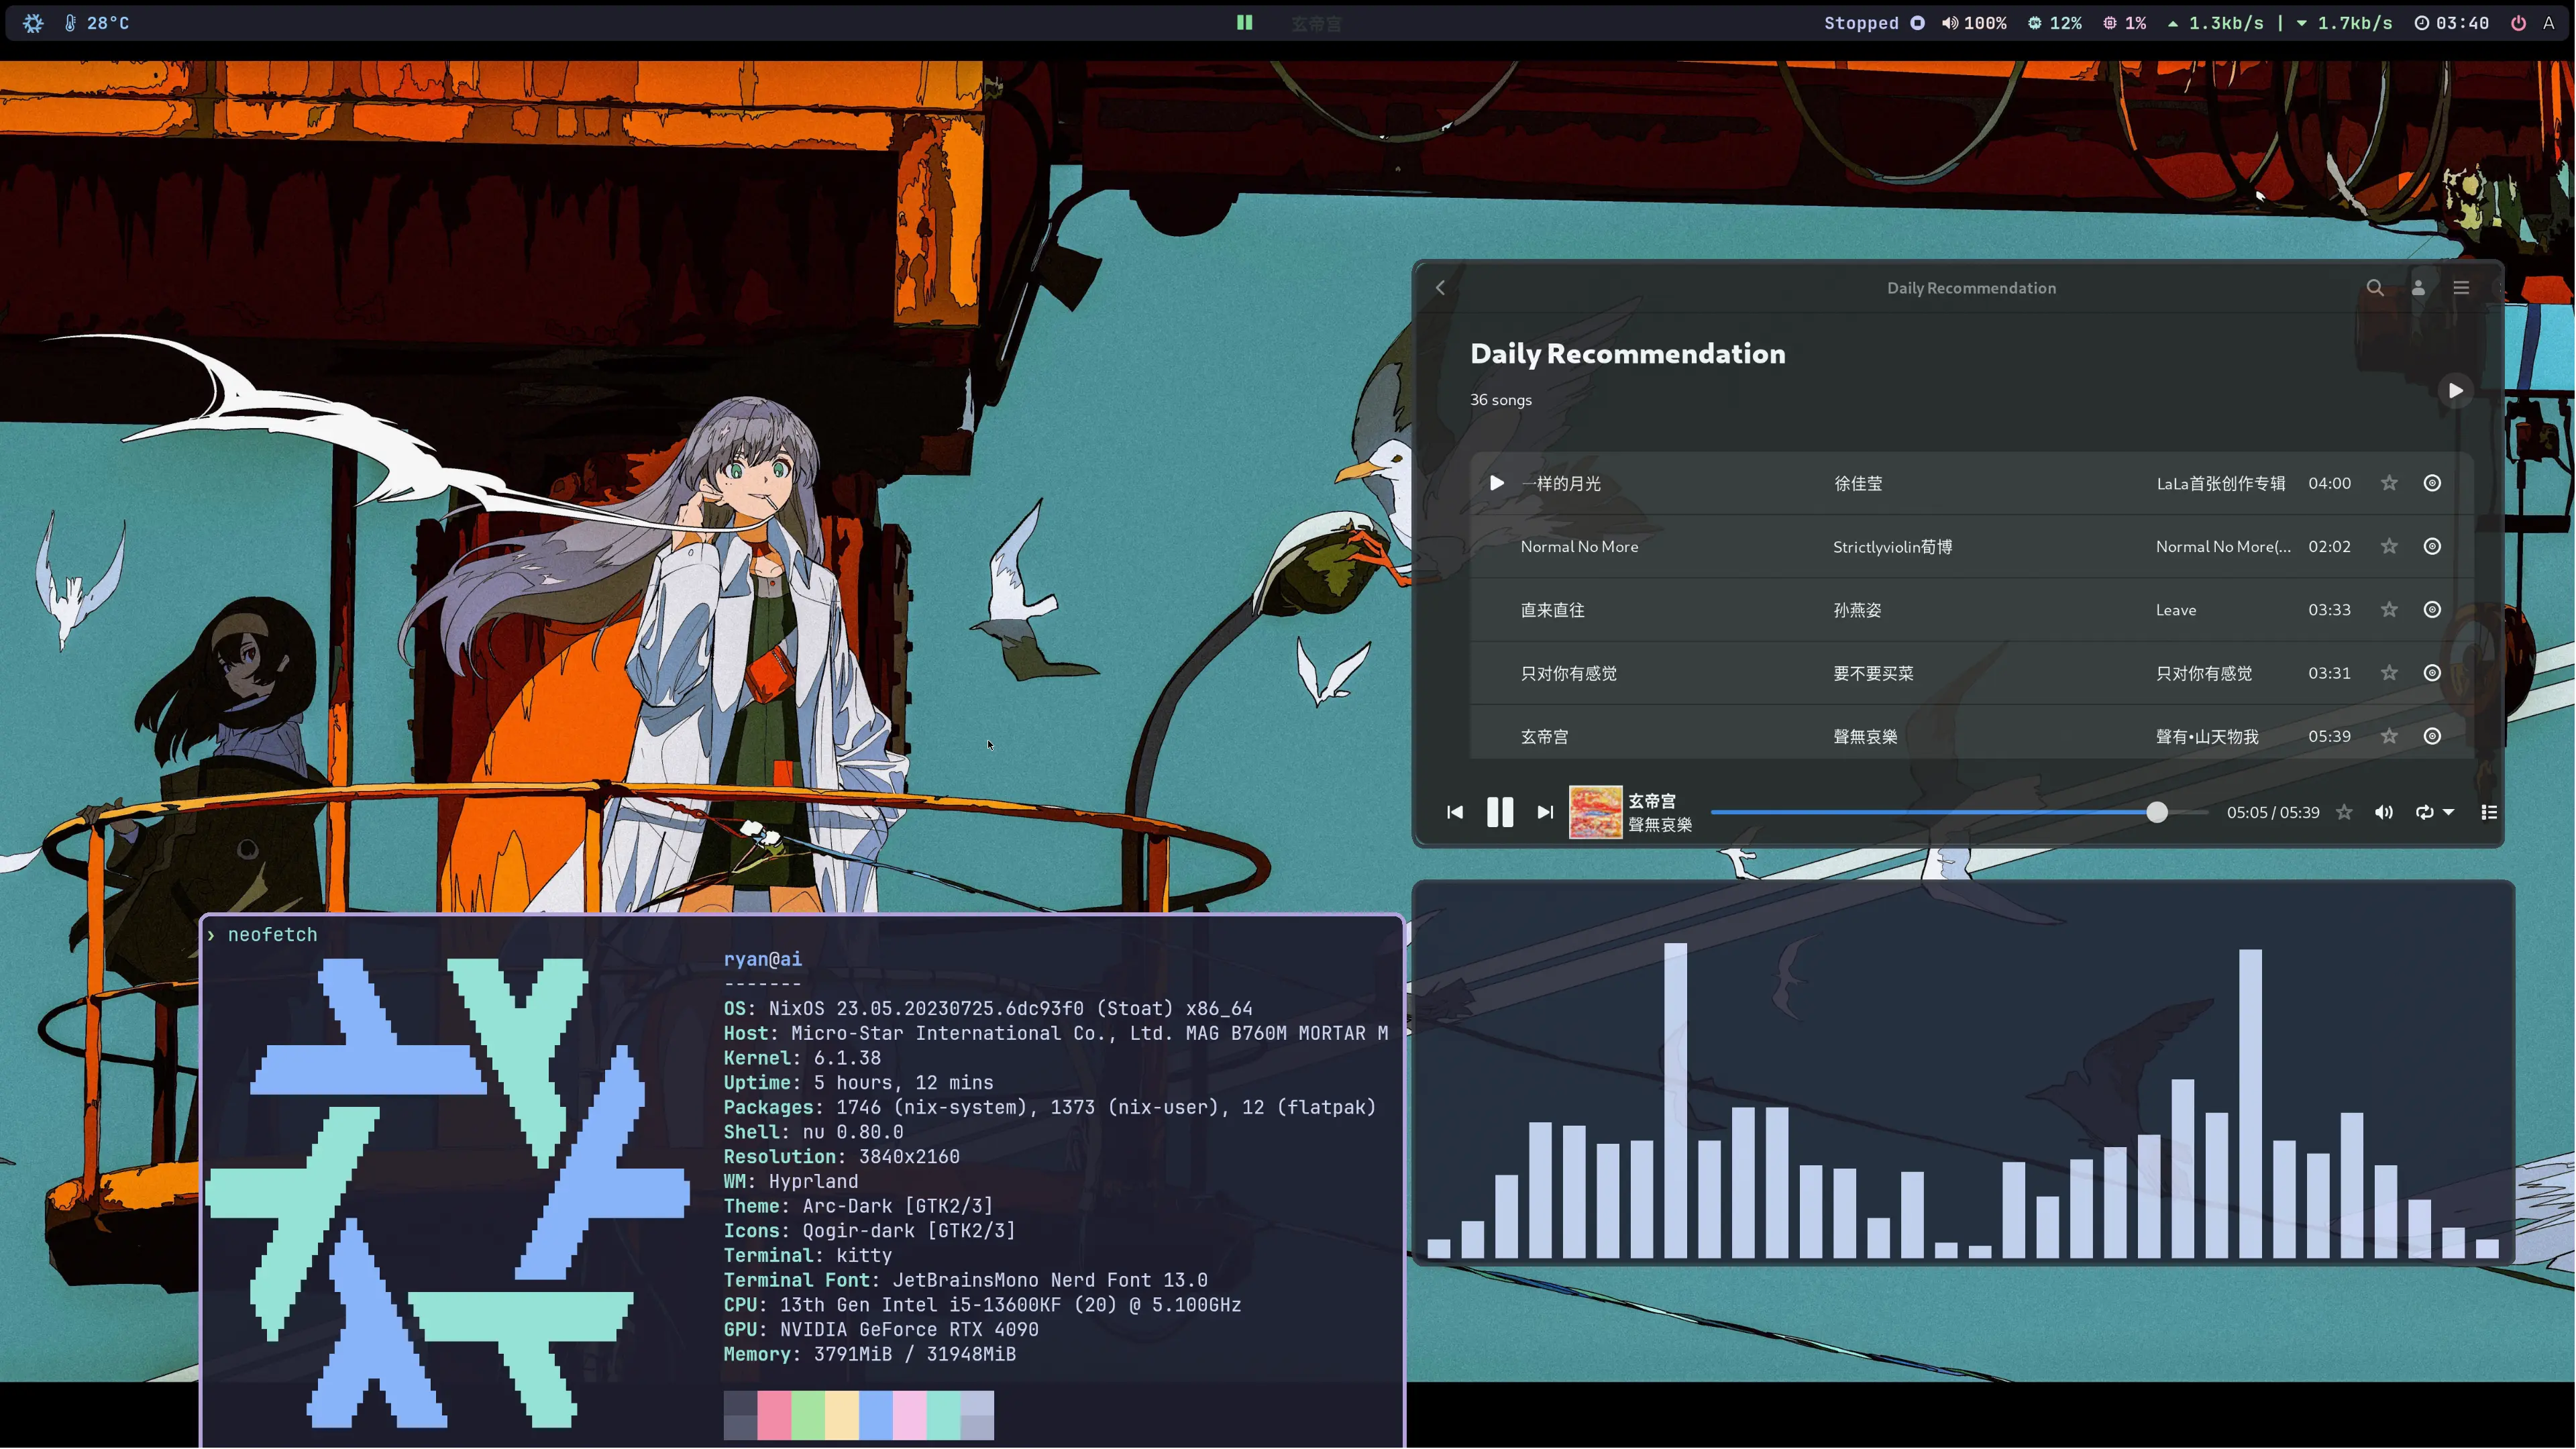Open the player volume control

[x=2384, y=812]
